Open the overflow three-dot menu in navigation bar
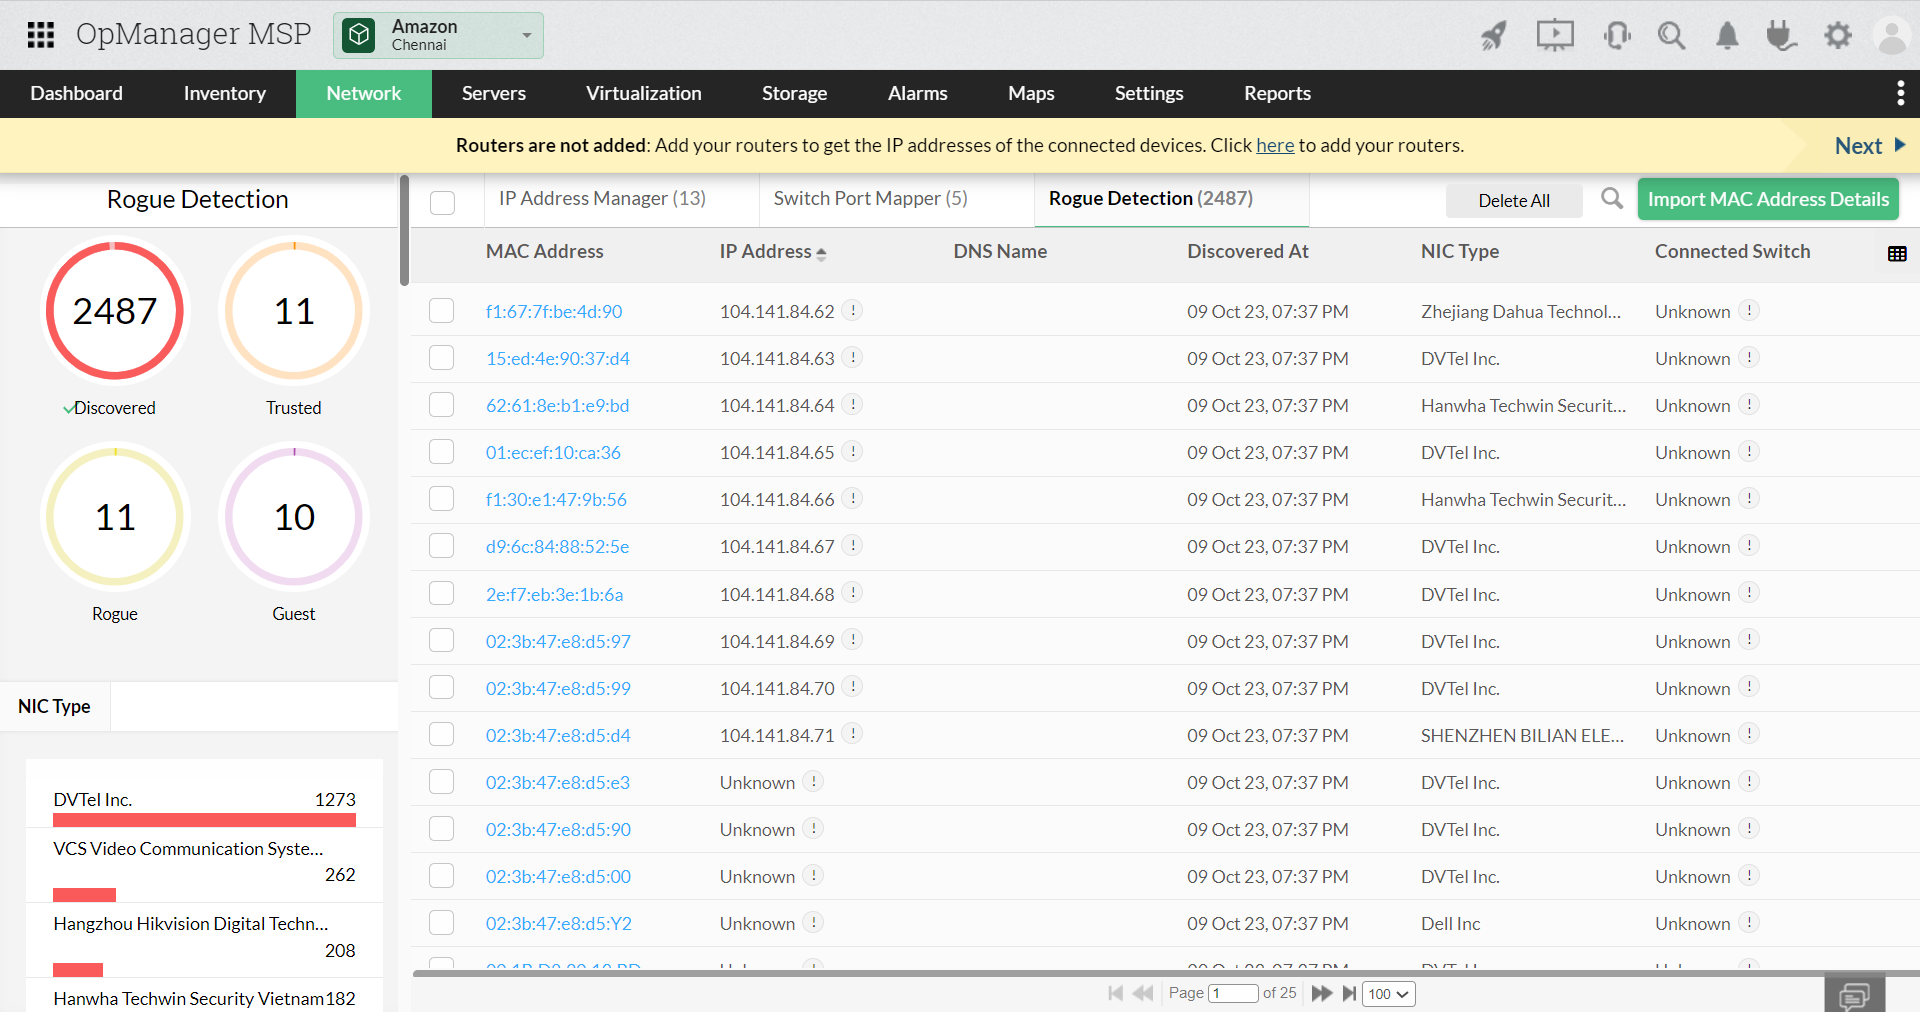1920x1012 pixels. coord(1900,93)
